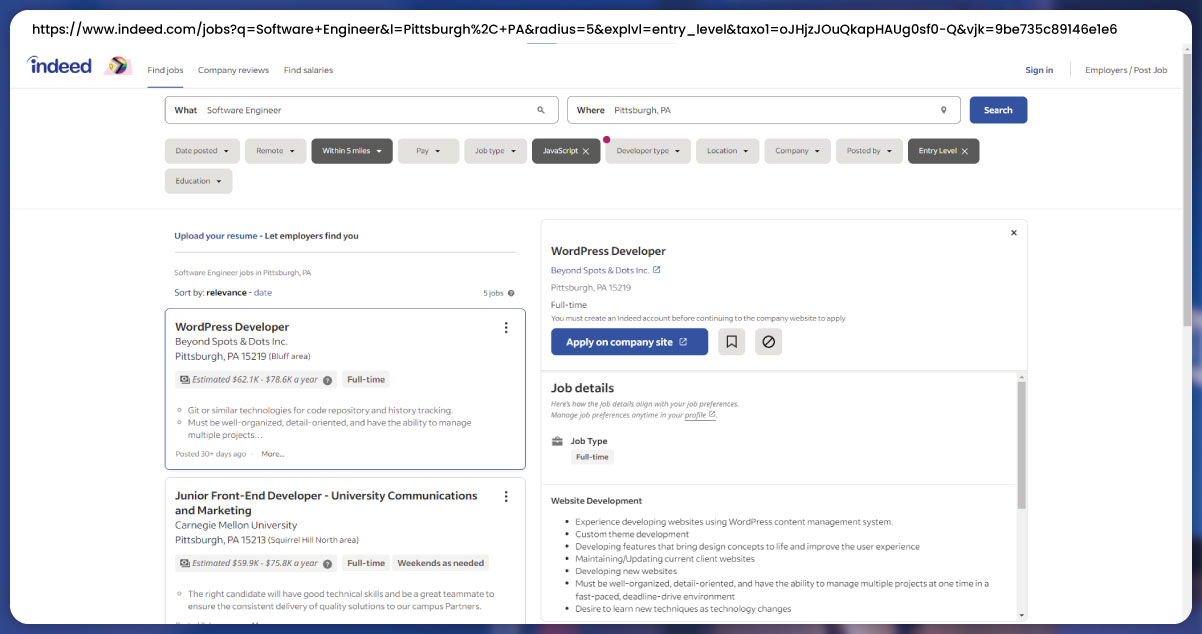Open the Find salaries tab
Image resolution: width=1202 pixels, height=634 pixels.
(x=308, y=70)
